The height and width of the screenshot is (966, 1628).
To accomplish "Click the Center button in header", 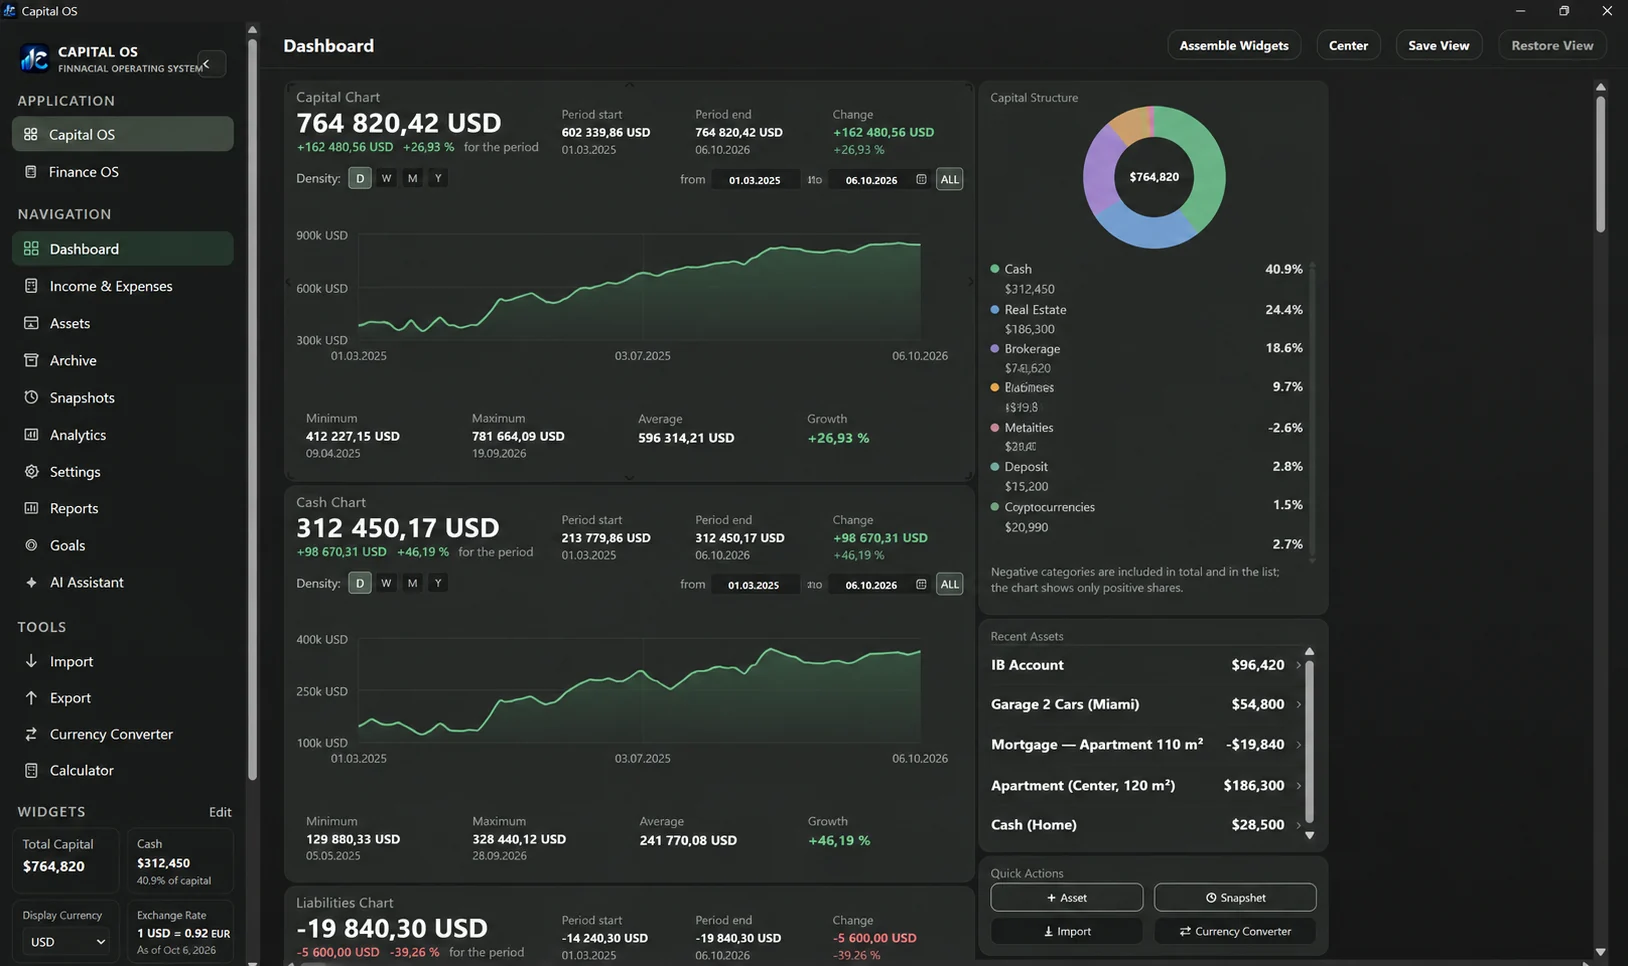I will click(x=1348, y=45).
